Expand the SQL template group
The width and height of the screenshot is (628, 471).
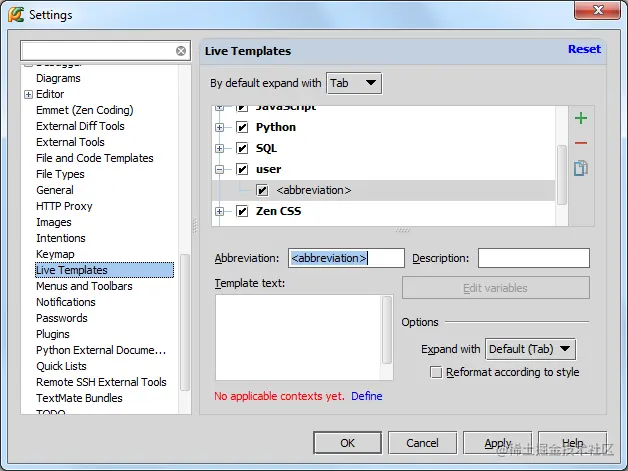tap(219, 149)
